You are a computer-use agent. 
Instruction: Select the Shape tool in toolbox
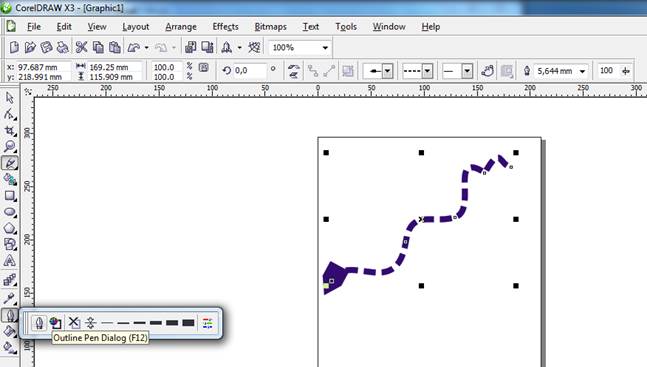point(9,114)
